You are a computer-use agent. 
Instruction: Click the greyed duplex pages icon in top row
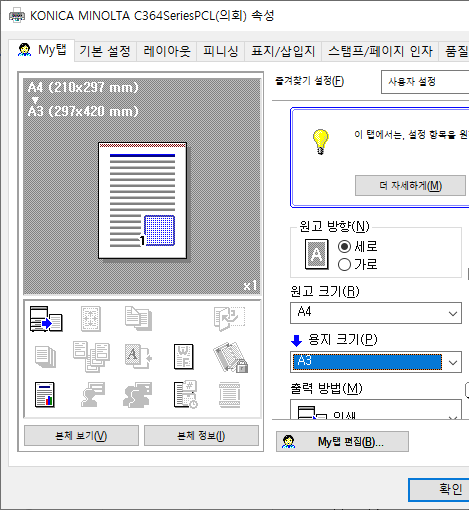click(x=138, y=319)
